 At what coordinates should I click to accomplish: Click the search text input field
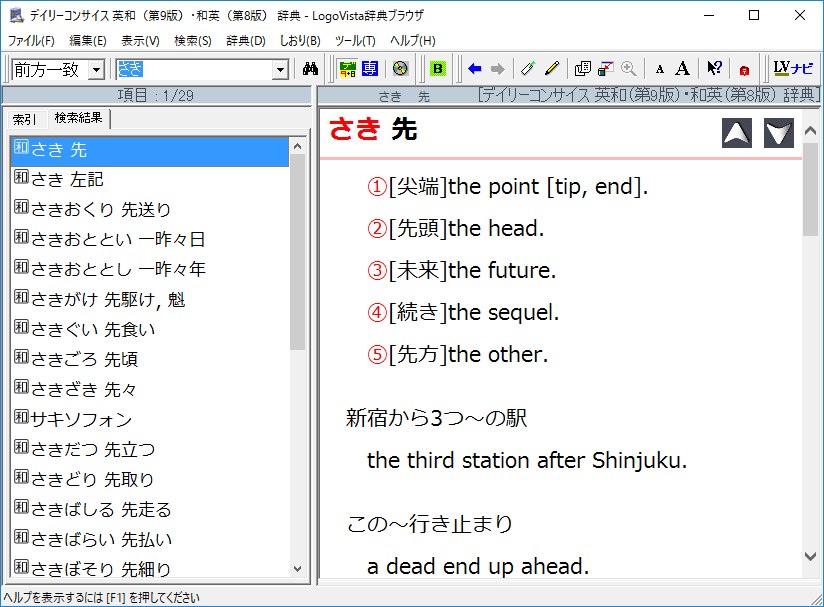[x=193, y=69]
